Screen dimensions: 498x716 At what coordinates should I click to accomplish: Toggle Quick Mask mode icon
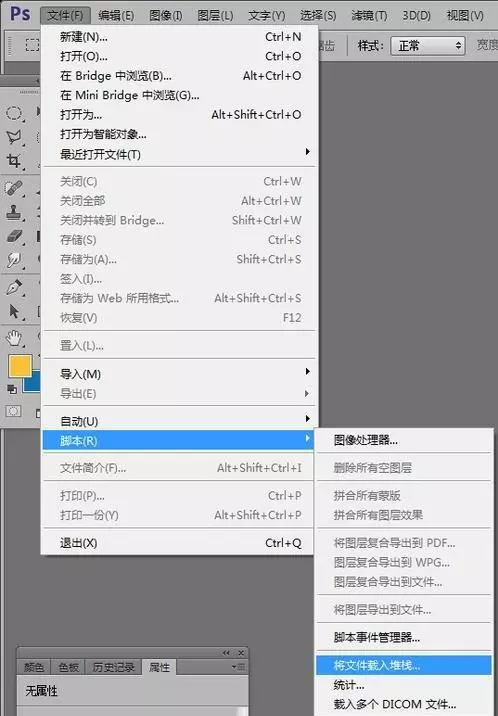[13, 411]
